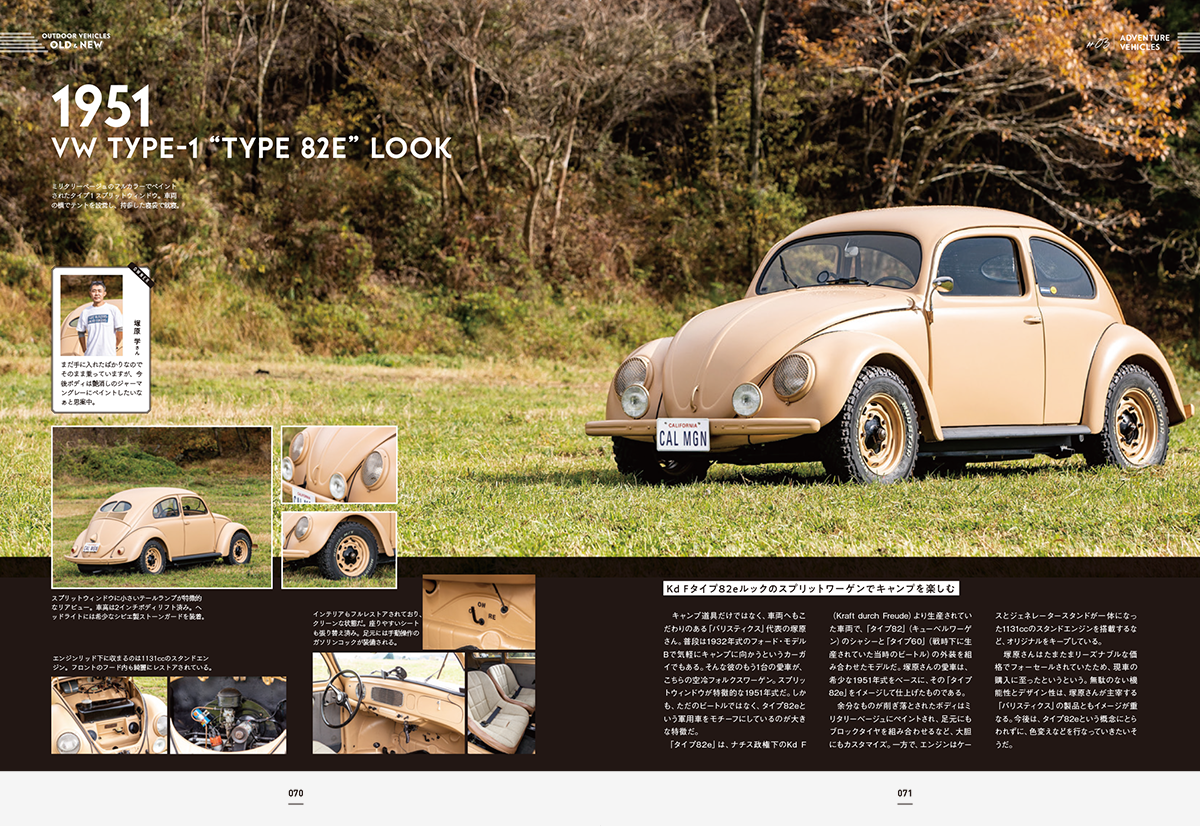Click the large 1951 headline
The image size is (1200, 826).
101,108
